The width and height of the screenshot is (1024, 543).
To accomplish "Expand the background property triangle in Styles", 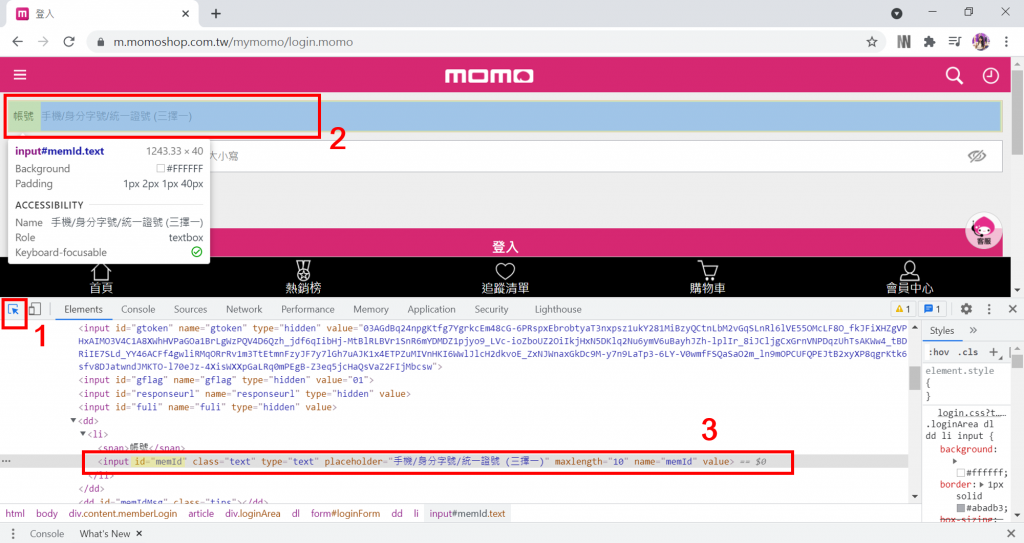I will coord(955,461).
